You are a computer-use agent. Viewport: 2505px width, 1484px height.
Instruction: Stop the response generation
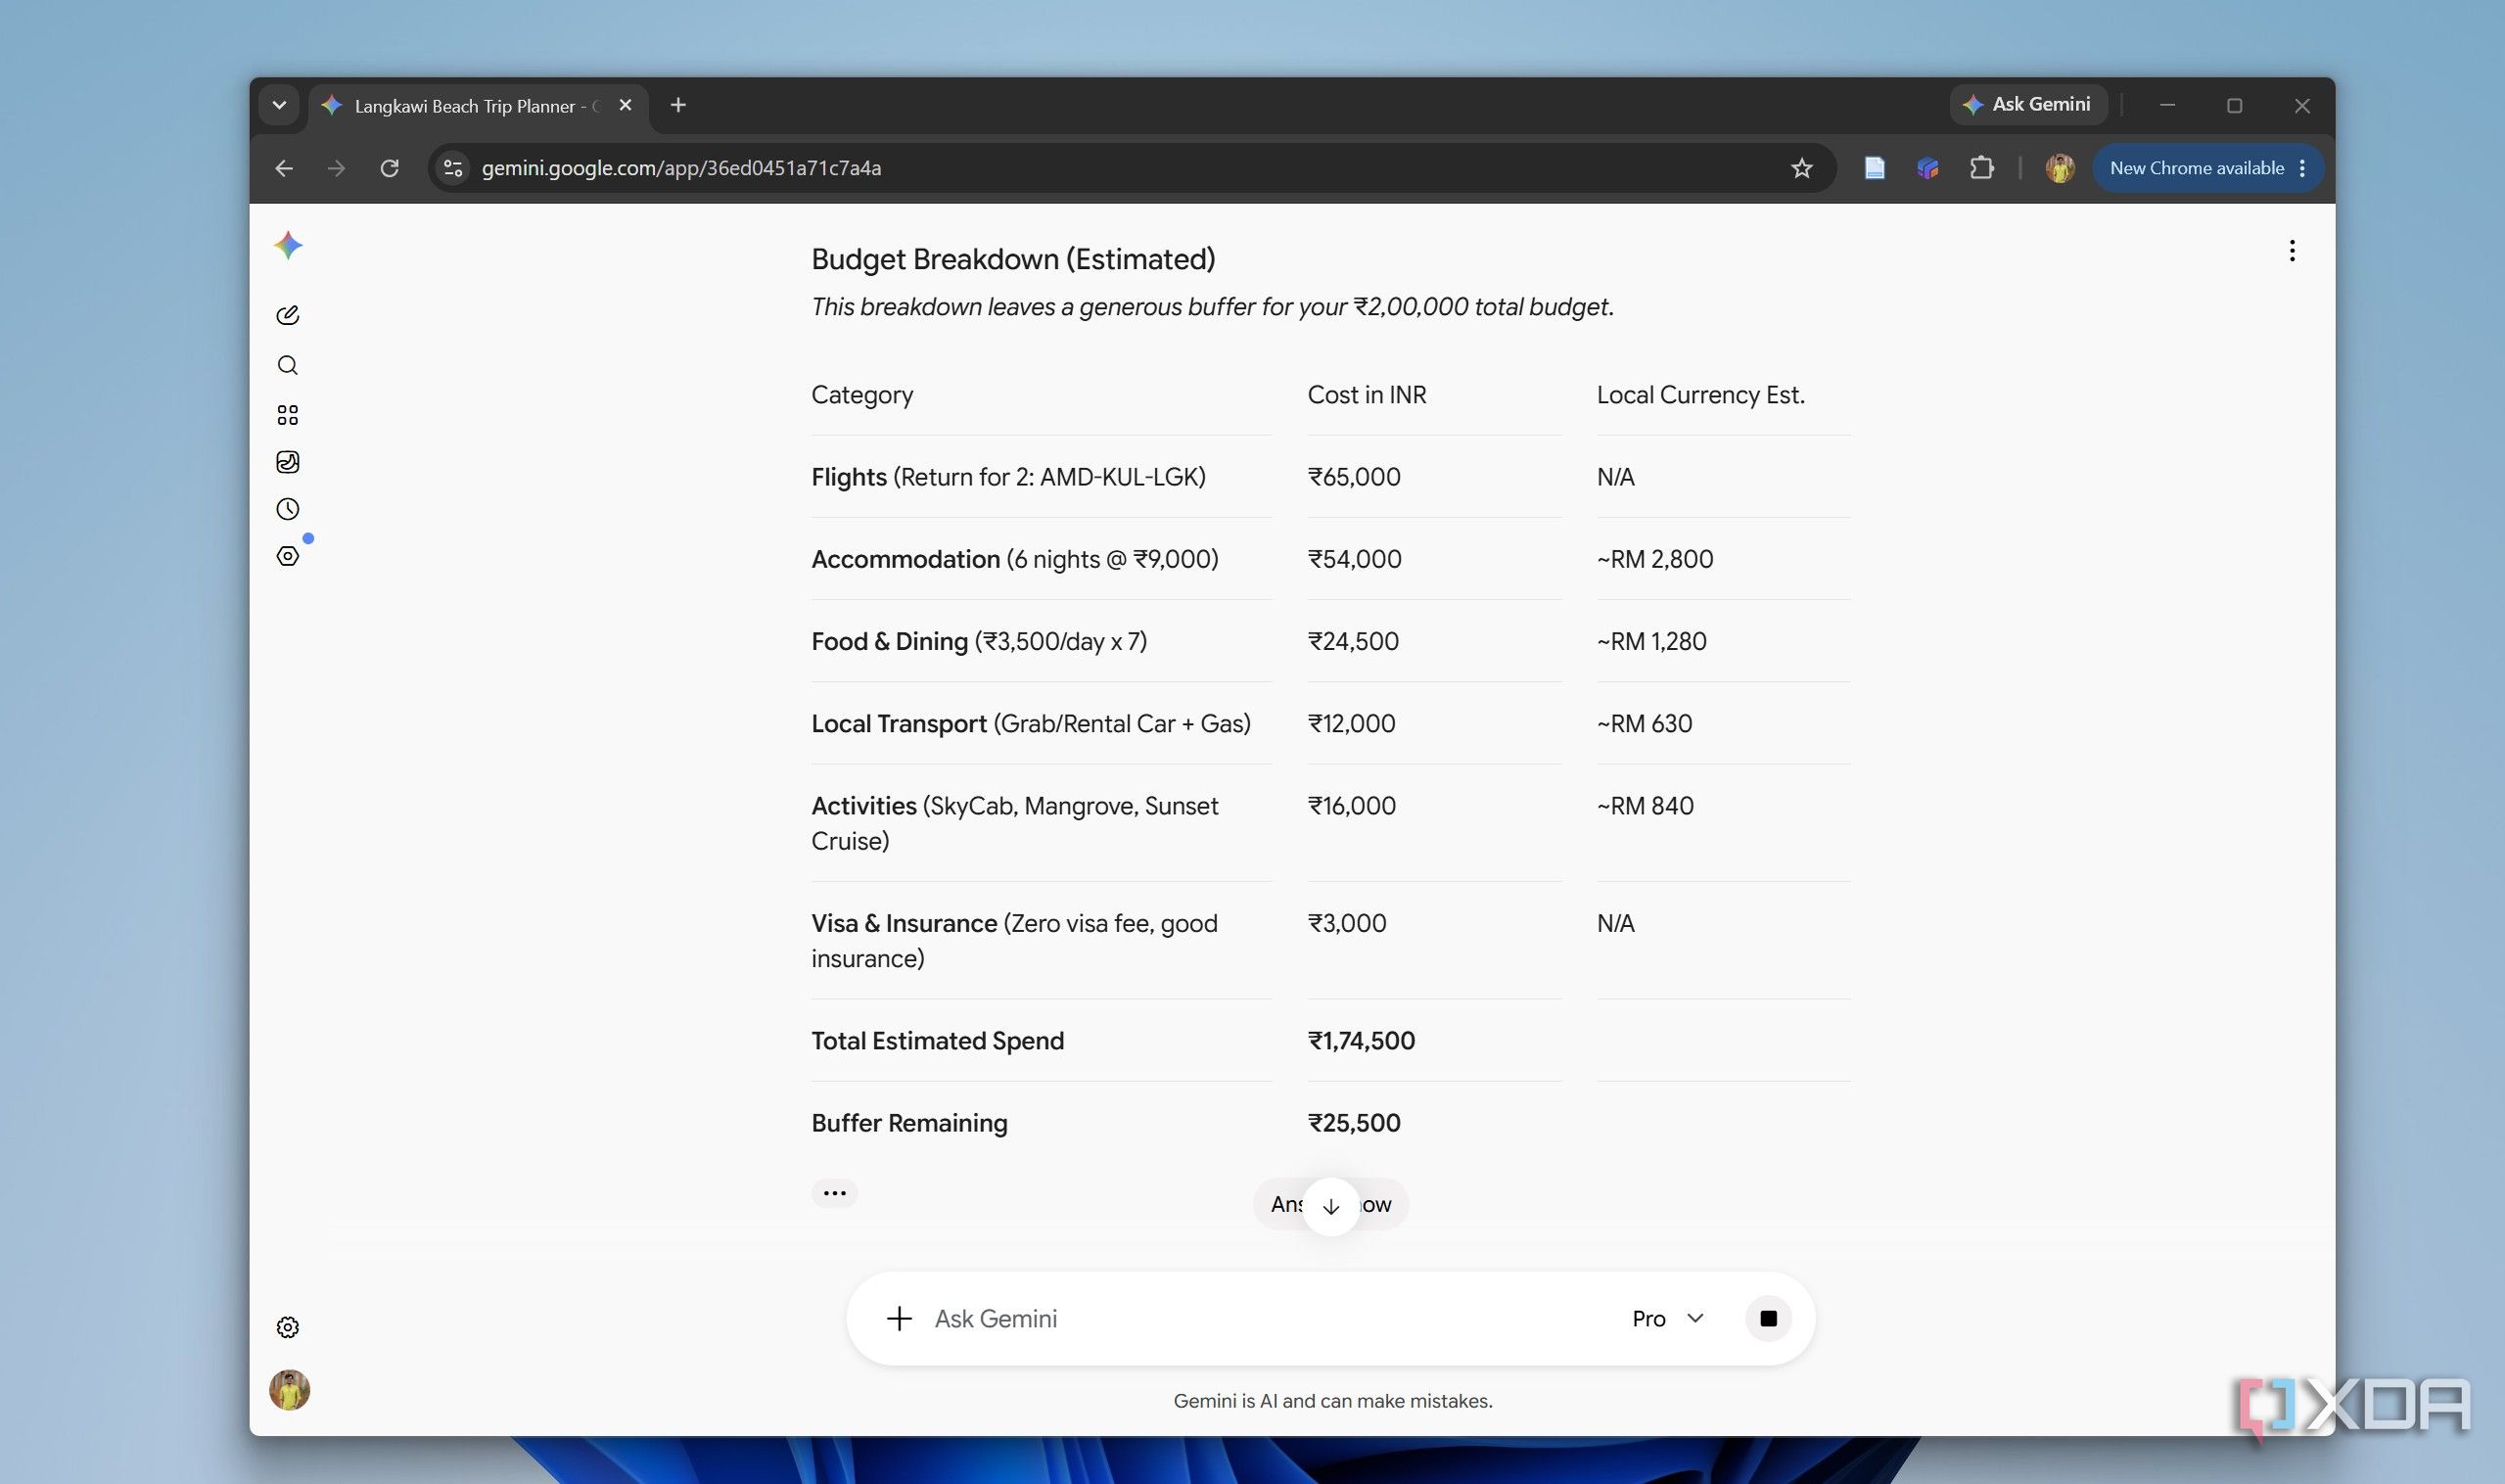[x=1768, y=1318]
